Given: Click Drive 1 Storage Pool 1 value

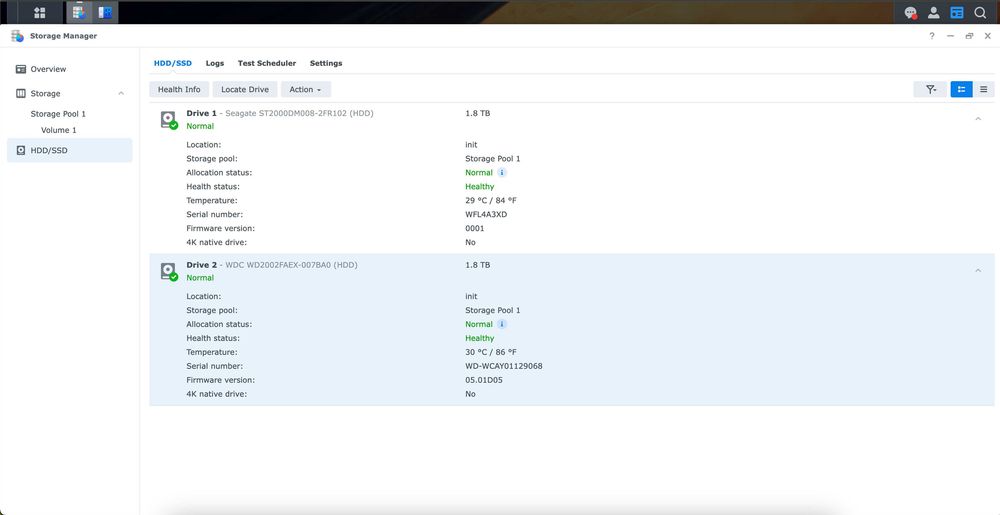Looking at the screenshot, I should coord(492,158).
